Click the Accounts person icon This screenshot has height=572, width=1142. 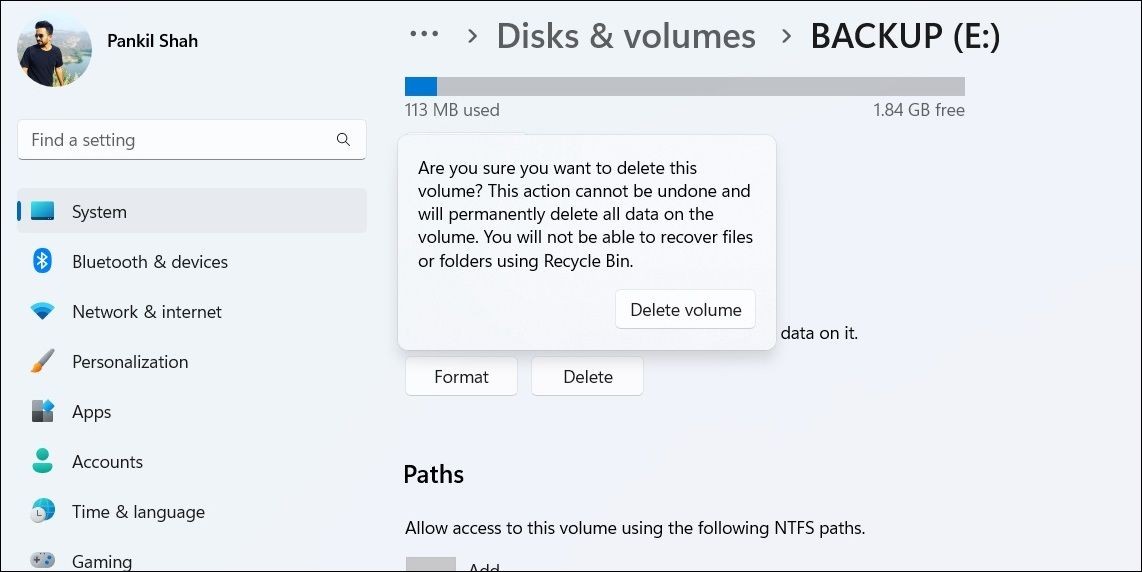click(42, 461)
